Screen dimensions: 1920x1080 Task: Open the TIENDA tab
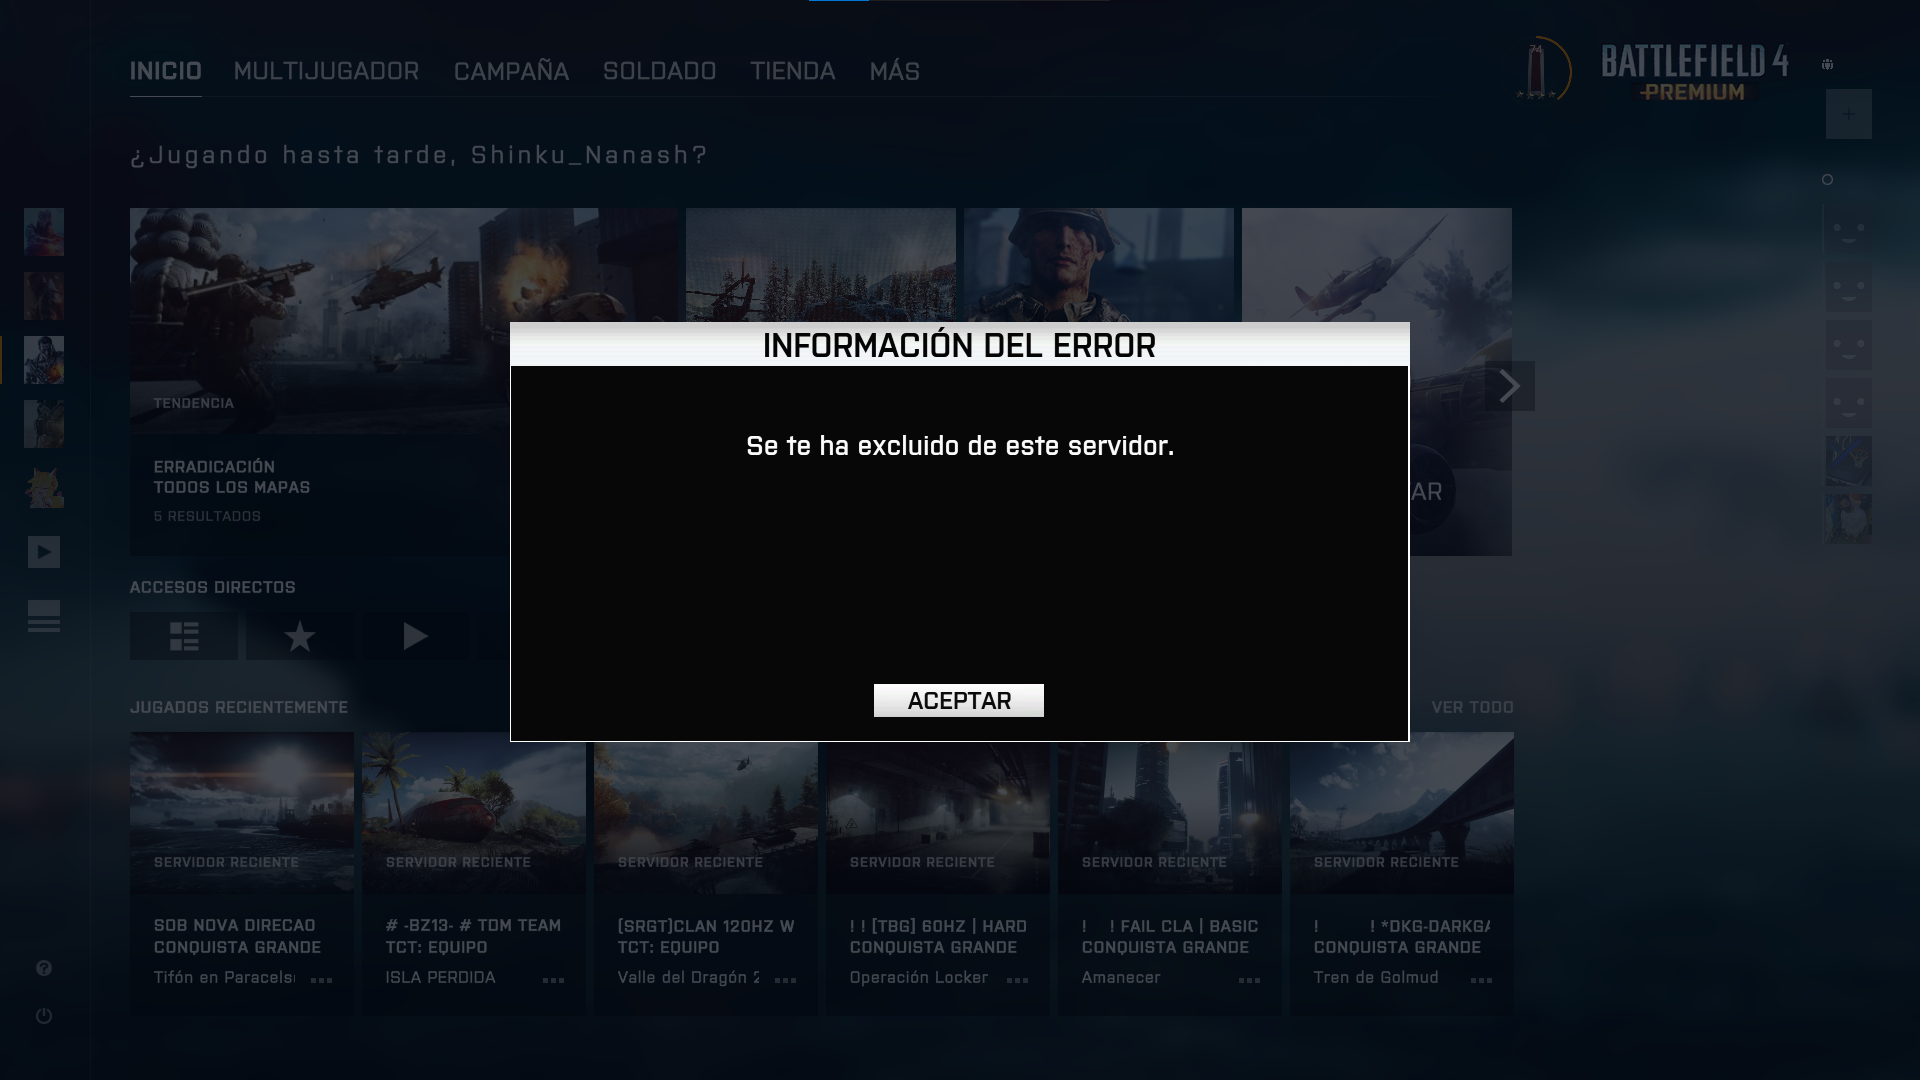792,71
